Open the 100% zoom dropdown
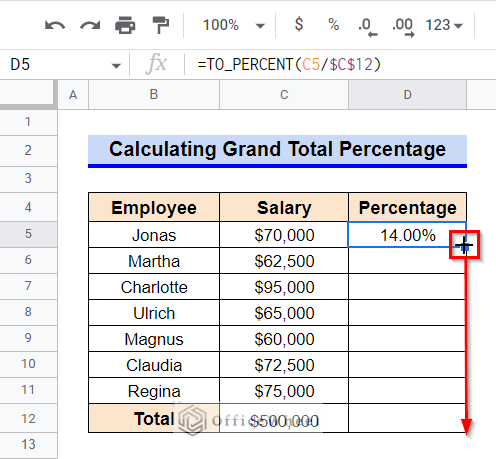This screenshot has width=496, height=459. pyautogui.click(x=234, y=25)
